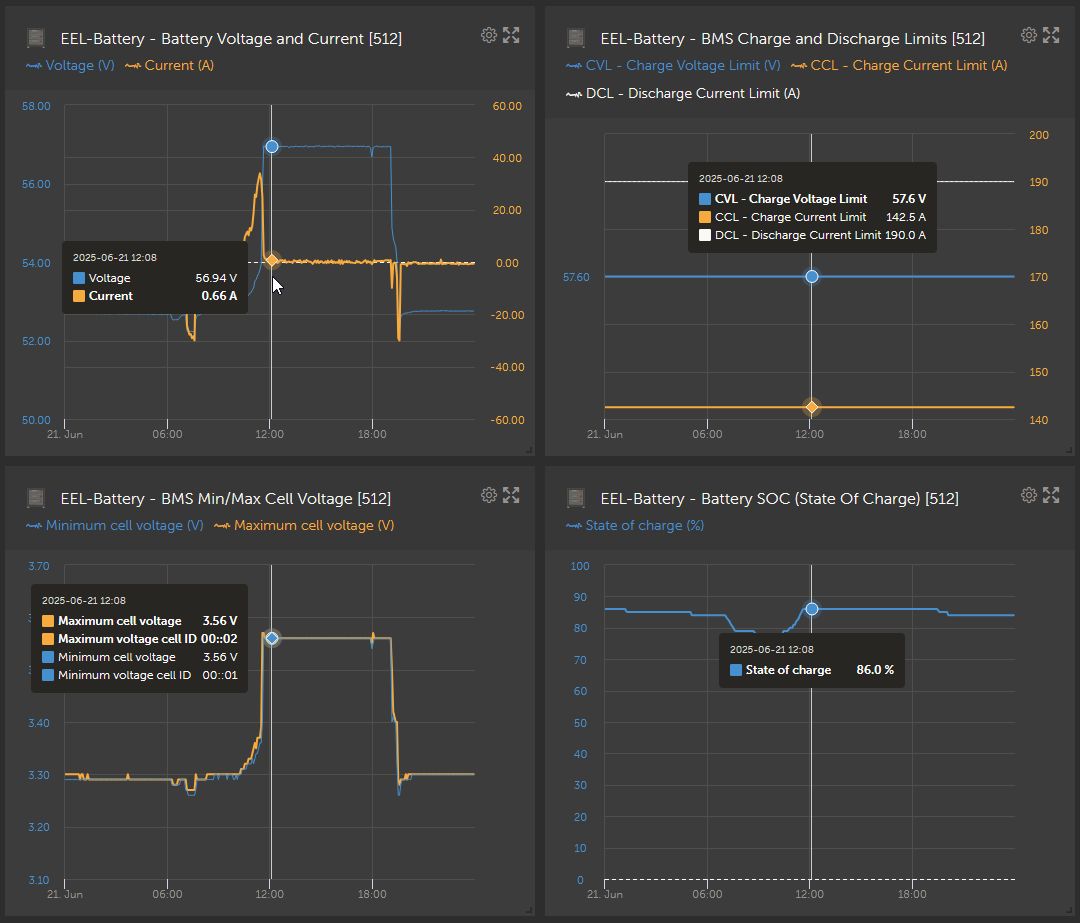Expand BMS Min/Max Cell Voltage widget fullscreen
Viewport: 1080px width, 923px height.
[511, 495]
